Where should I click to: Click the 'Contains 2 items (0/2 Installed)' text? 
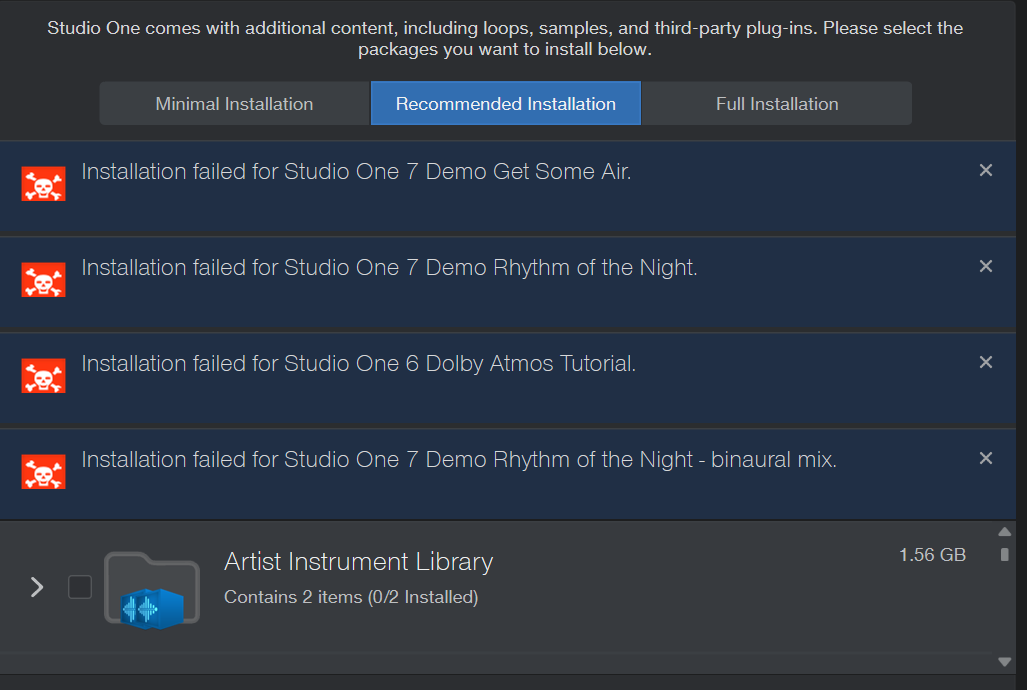tap(351, 597)
